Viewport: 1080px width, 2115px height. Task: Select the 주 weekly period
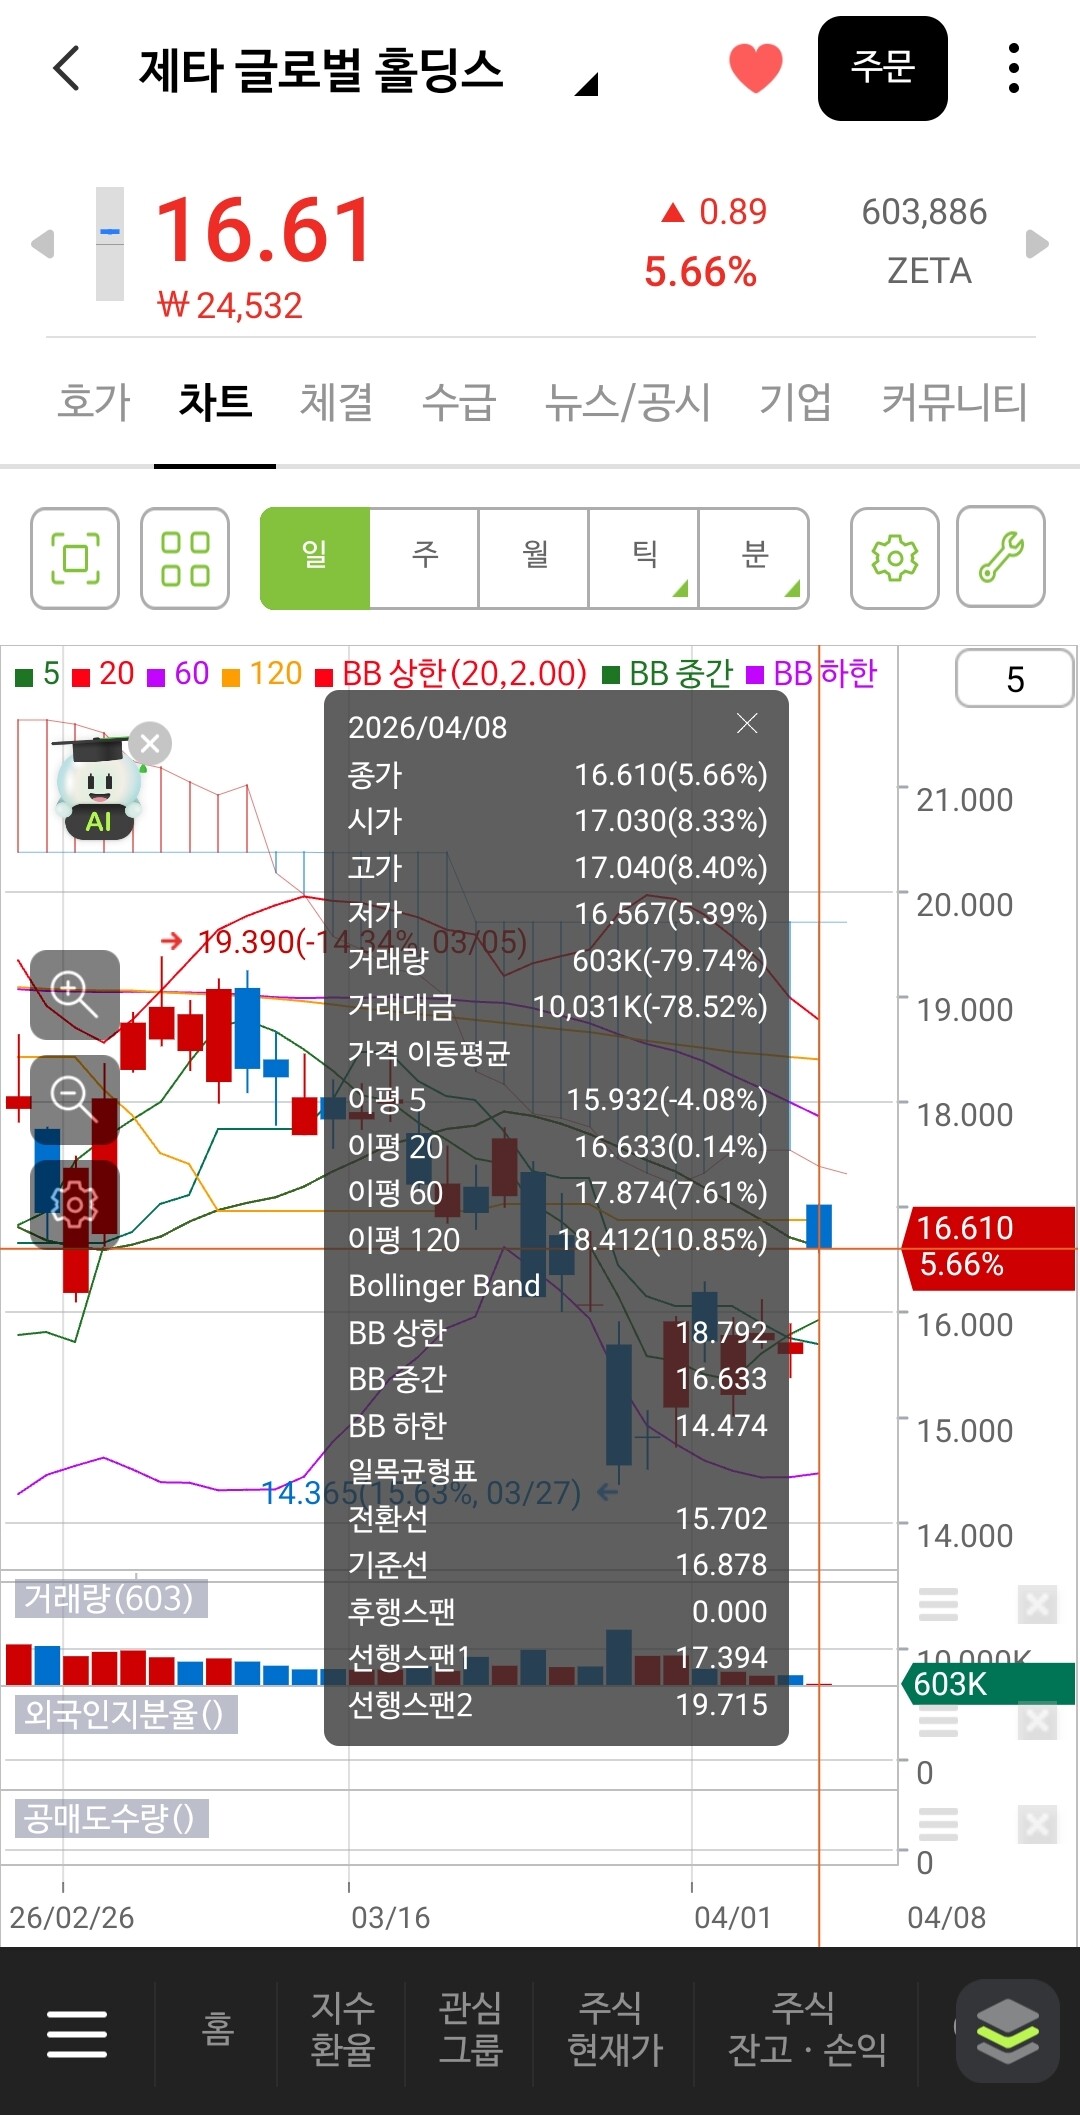pos(425,558)
